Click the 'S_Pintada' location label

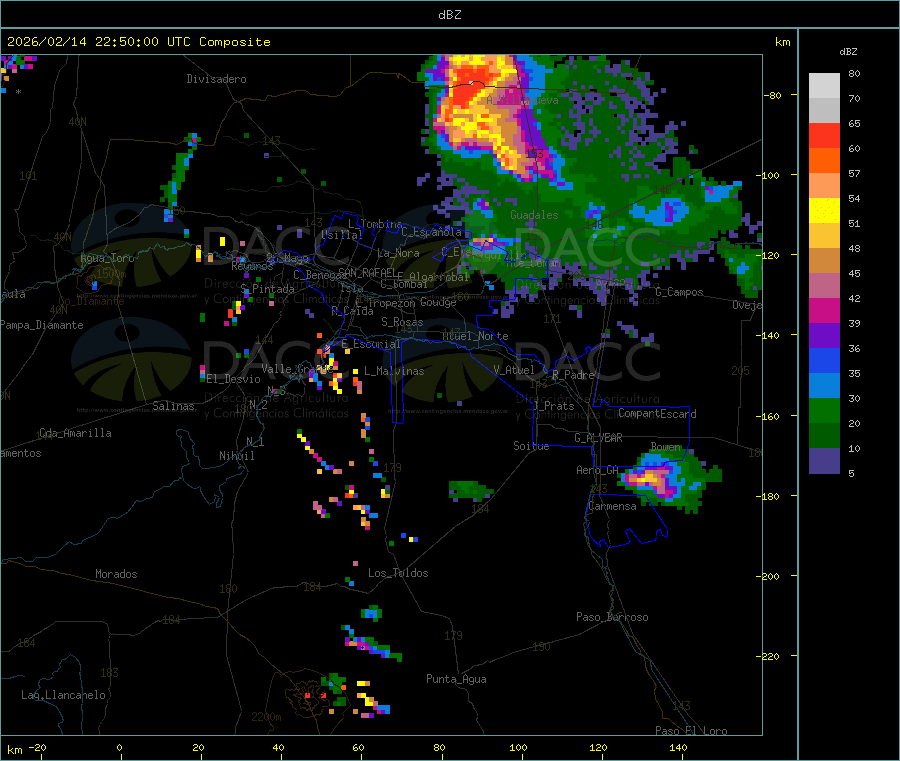pyautogui.click(x=267, y=289)
